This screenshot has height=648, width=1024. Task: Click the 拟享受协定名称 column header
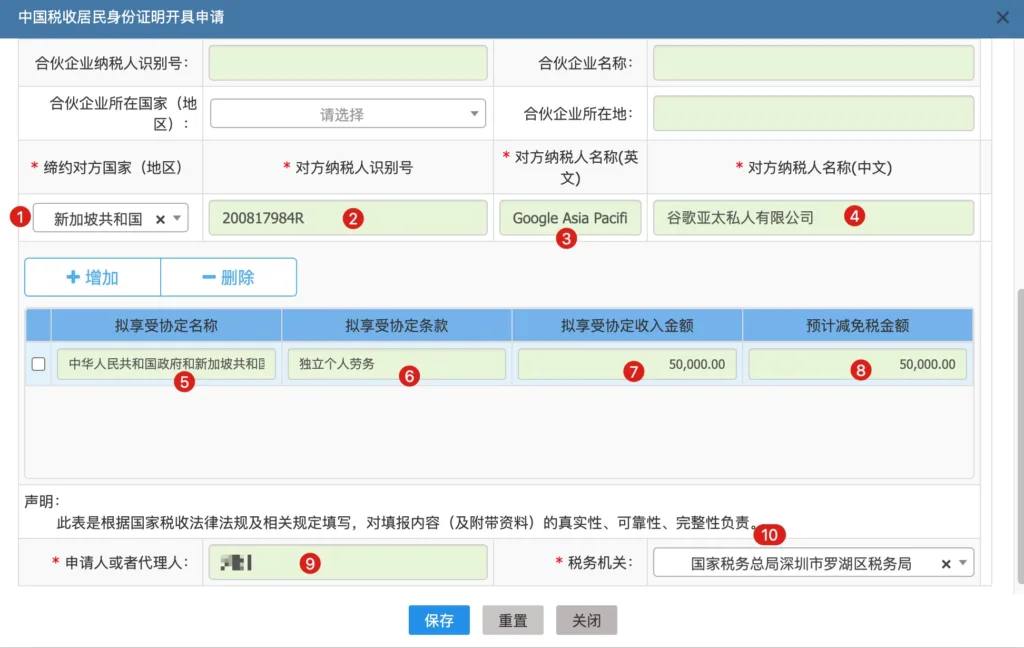(166, 325)
